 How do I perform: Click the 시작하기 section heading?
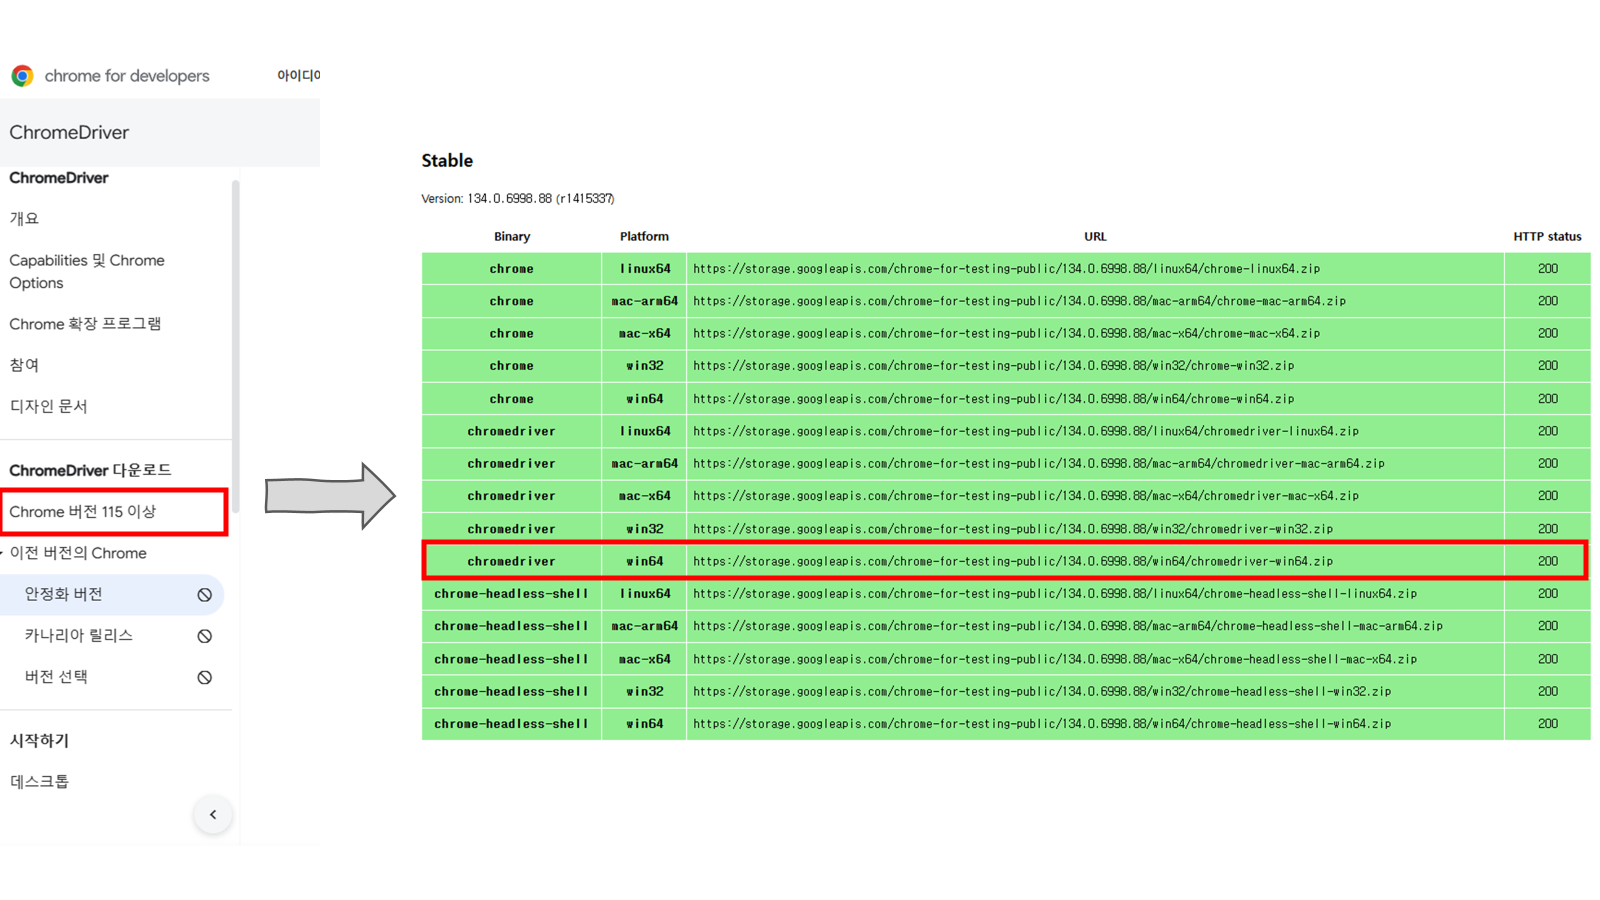click(39, 741)
